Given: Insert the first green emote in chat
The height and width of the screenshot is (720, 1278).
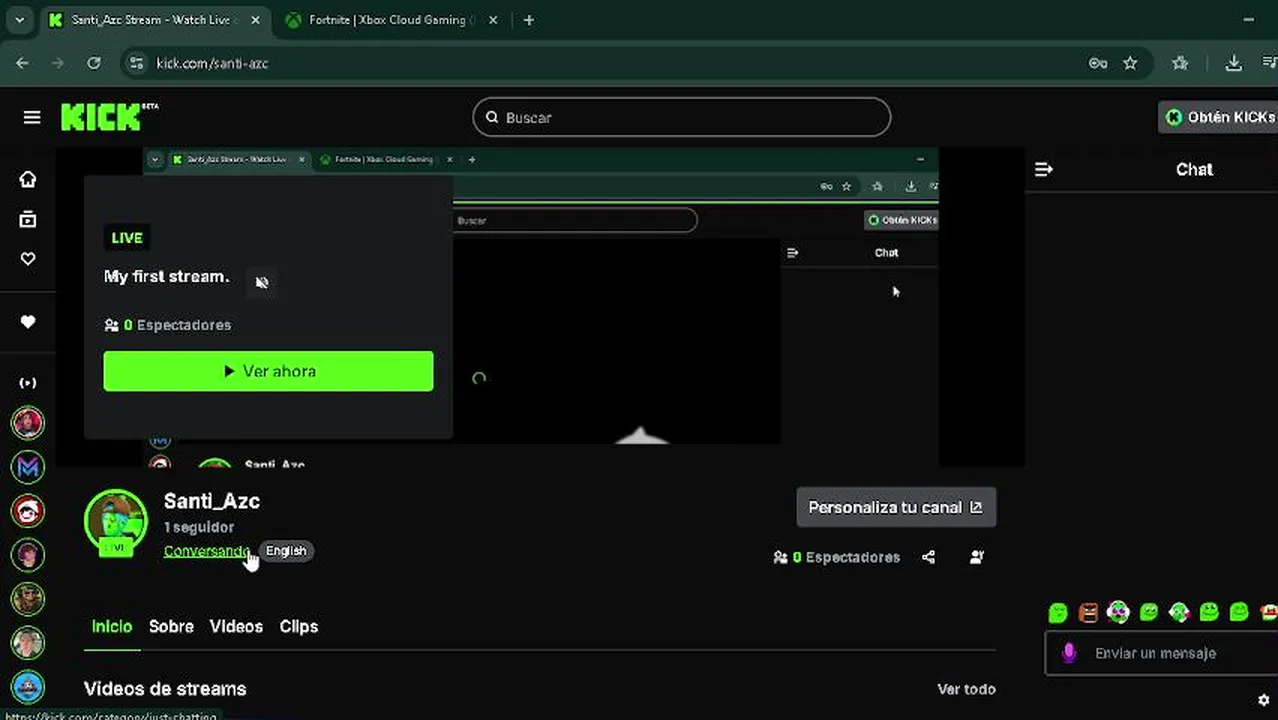Looking at the screenshot, I should click(x=1058, y=612).
